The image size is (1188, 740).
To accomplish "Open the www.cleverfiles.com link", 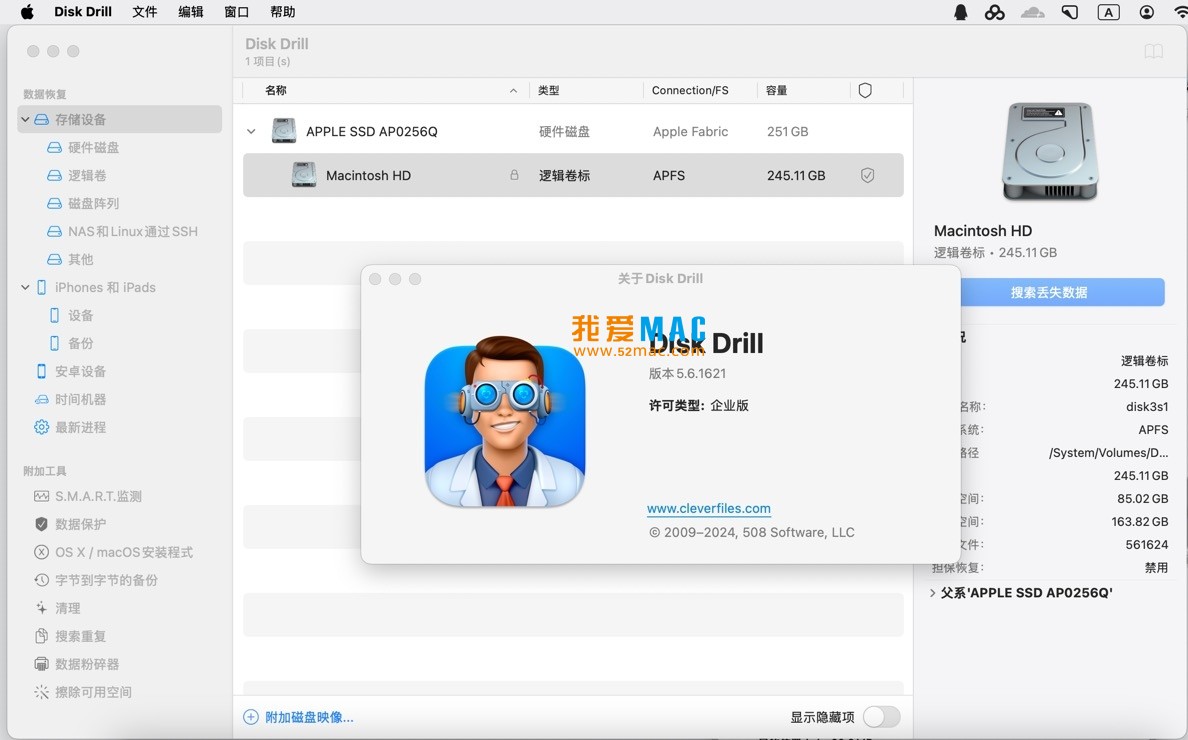I will coord(708,508).
